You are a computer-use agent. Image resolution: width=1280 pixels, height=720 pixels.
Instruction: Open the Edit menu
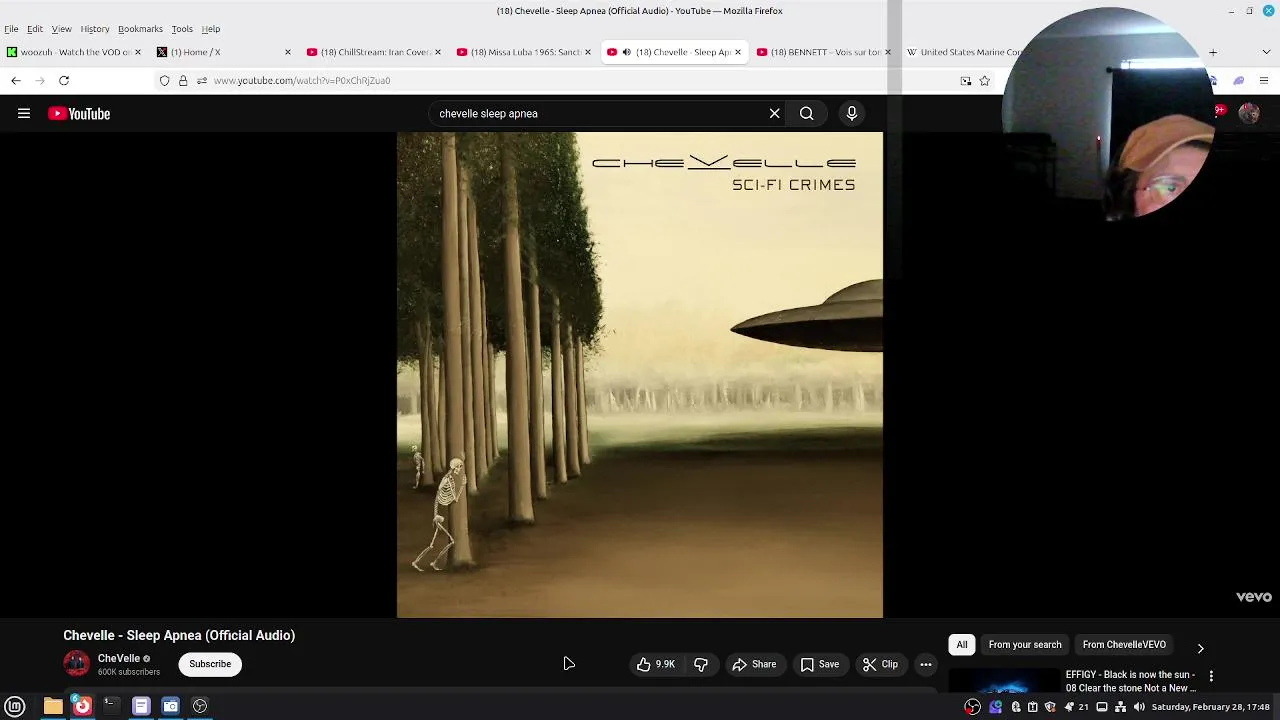coord(35,29)
